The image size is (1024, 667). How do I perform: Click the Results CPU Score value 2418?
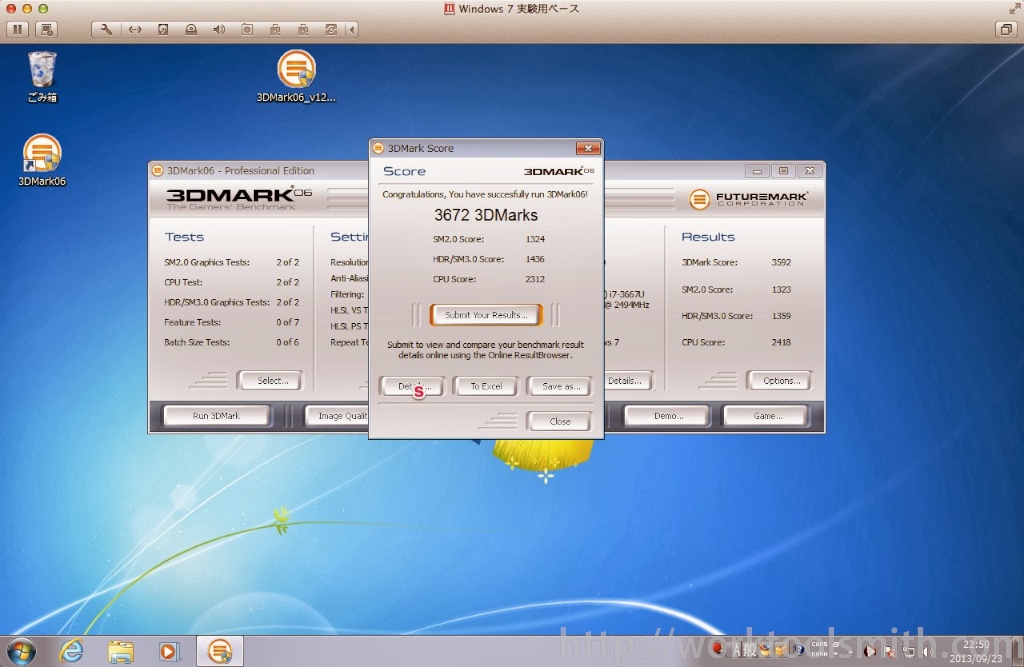pos(781,342)
